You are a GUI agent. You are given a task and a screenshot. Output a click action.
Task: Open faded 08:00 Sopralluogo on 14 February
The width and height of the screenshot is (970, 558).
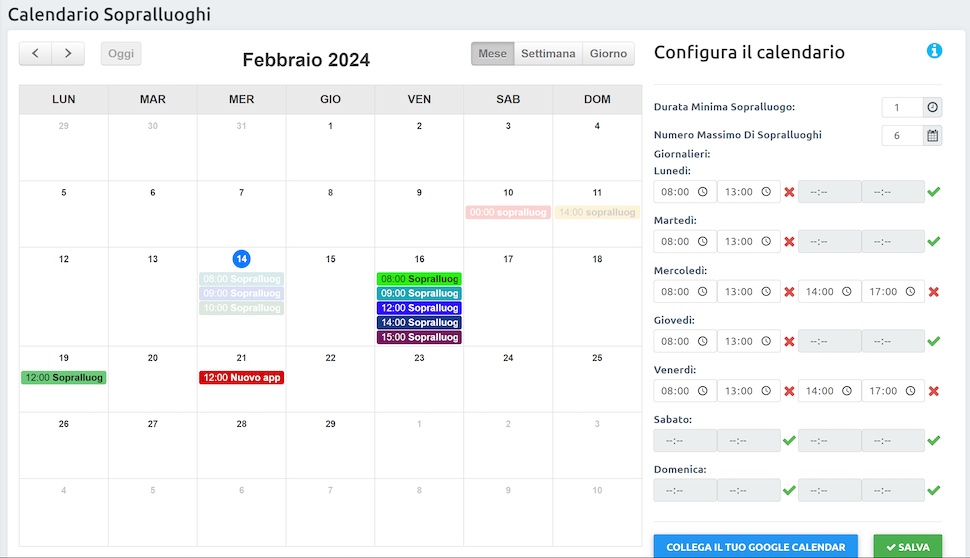tap(241, 279)
